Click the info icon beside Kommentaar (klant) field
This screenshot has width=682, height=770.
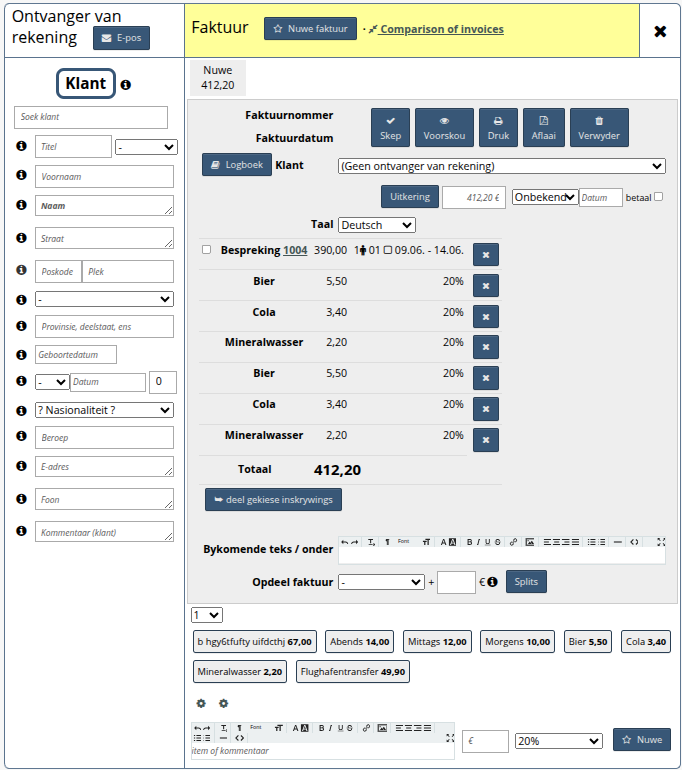click(21, 530)
